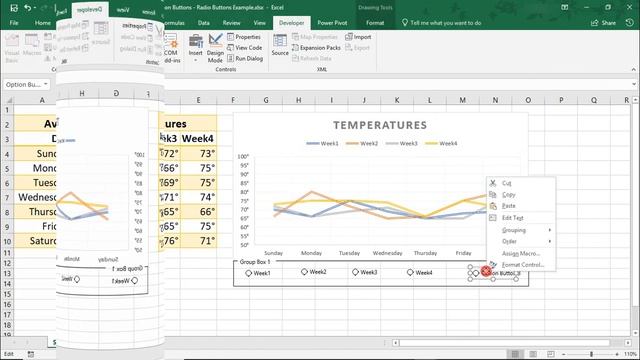Image resolution: width=640 pixels, height=360 pixels.
Task: Click Import in the XML group
Action: (x=358, y=37)
